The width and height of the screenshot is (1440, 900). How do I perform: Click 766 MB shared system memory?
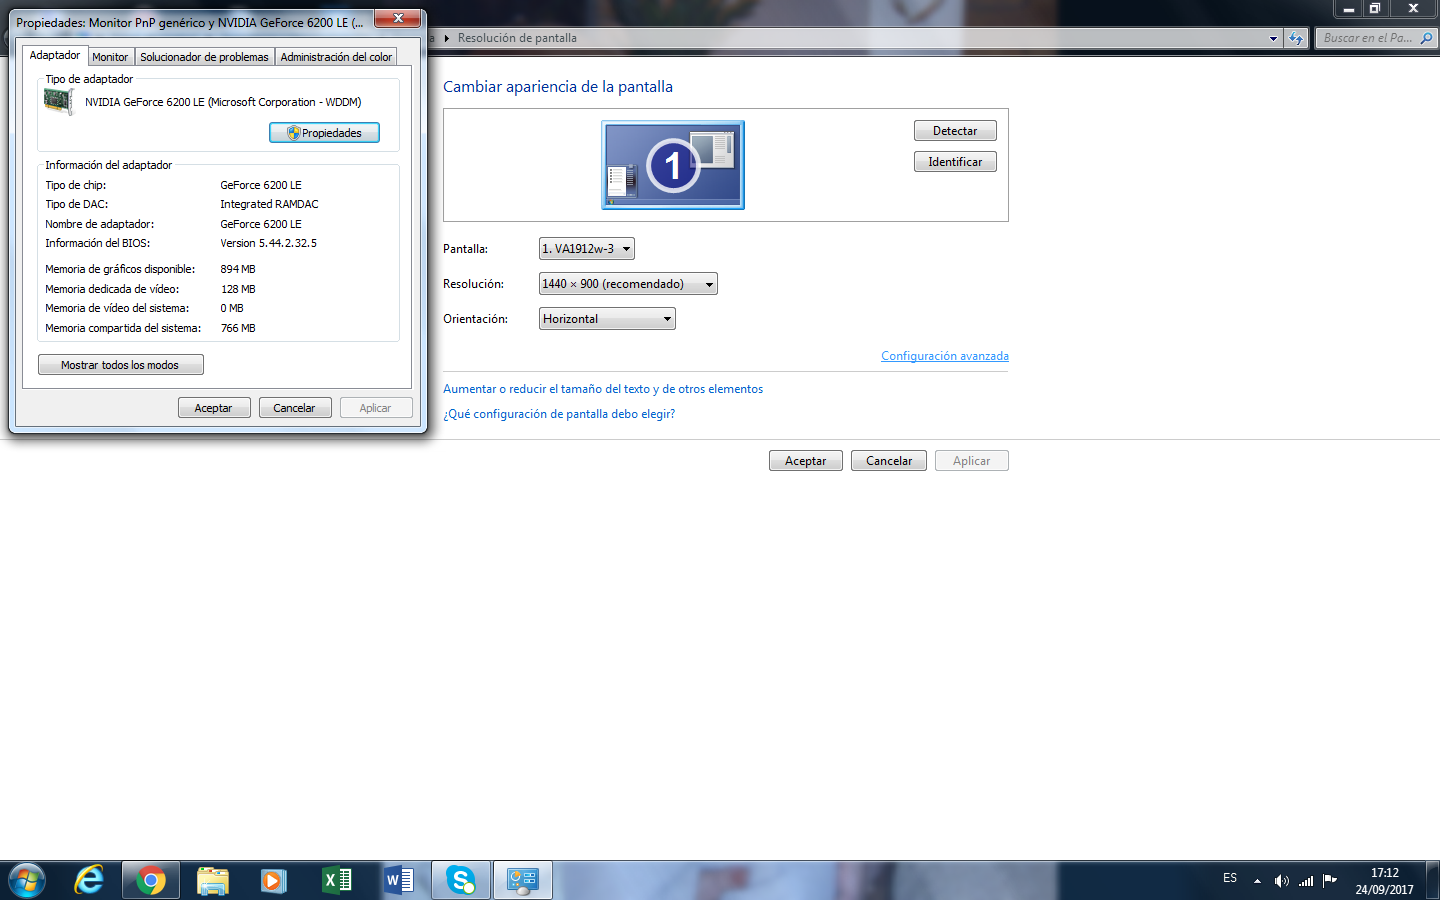[238, 328]
